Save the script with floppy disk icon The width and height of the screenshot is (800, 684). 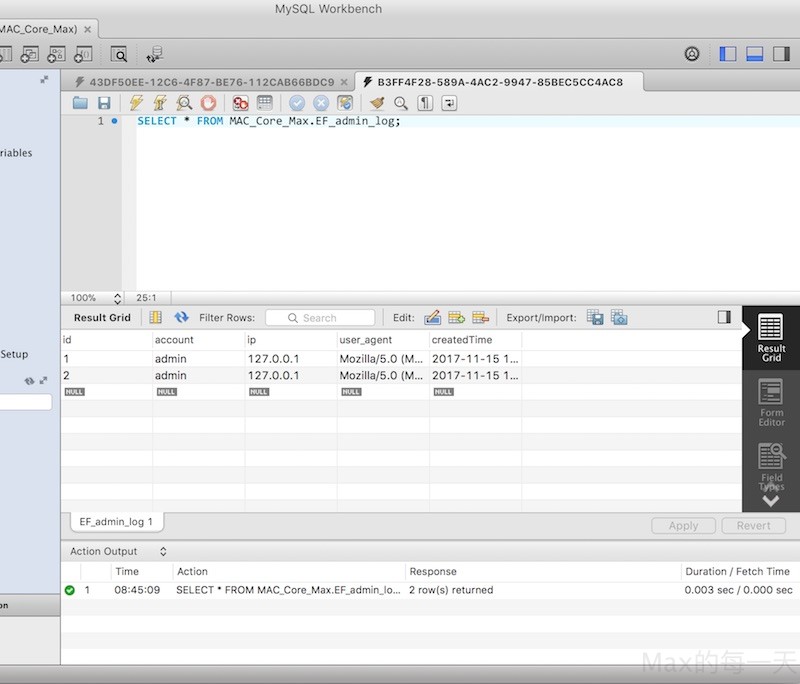pyautogui.click(x=104, y=103)
